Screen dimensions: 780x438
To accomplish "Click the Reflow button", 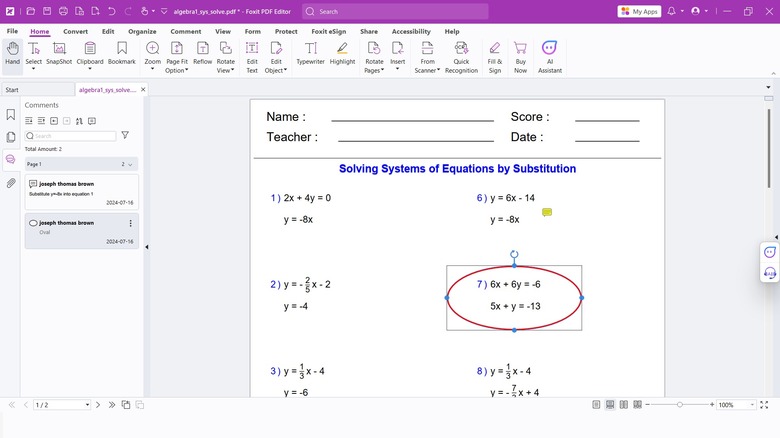I will 202,53.
